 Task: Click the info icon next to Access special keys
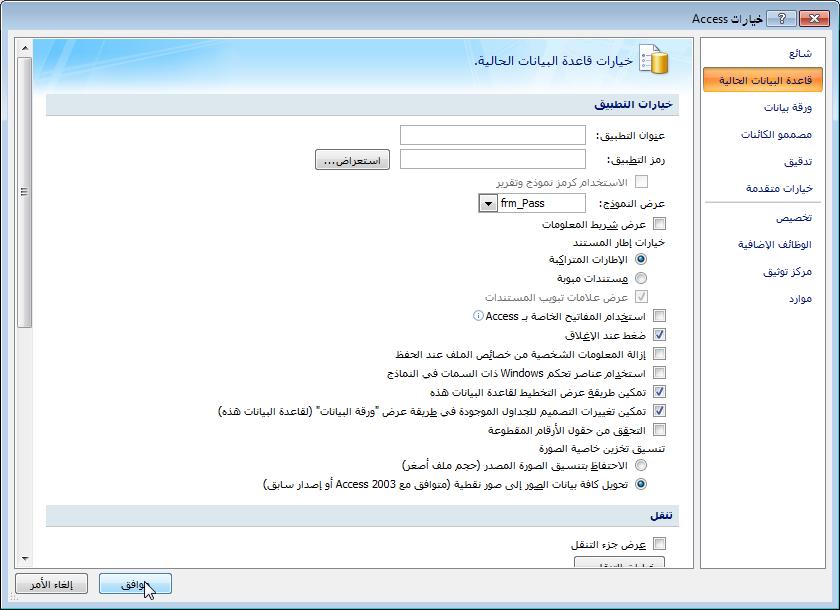pos(478,316)
